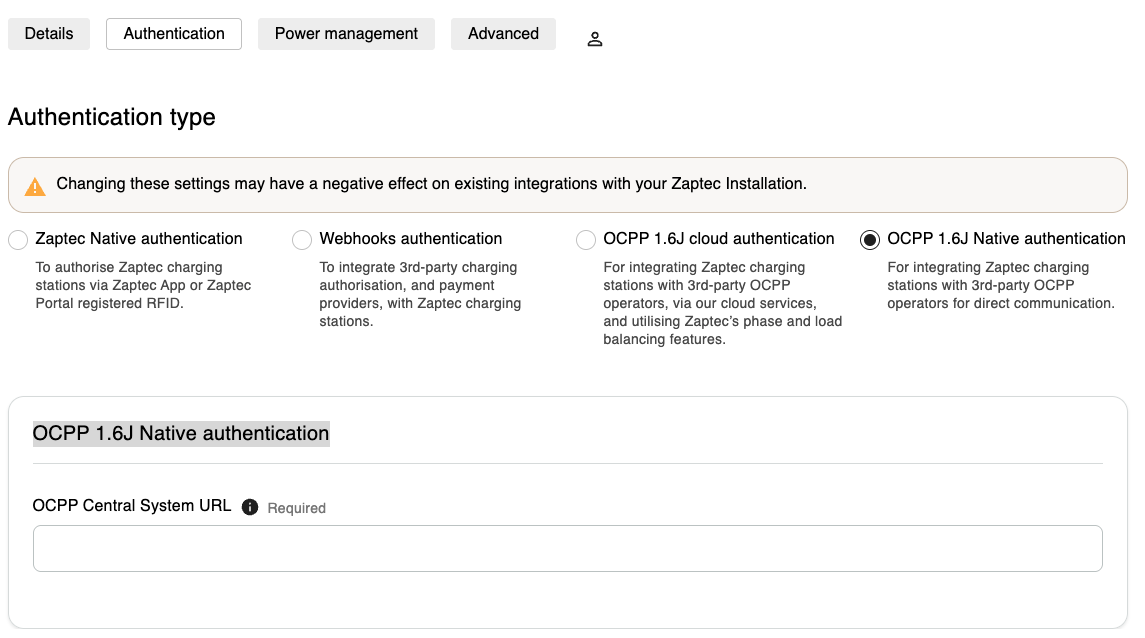Click the user profile icon tab
This screenshot has width=1145, height=638.
[x=595, y=39]
